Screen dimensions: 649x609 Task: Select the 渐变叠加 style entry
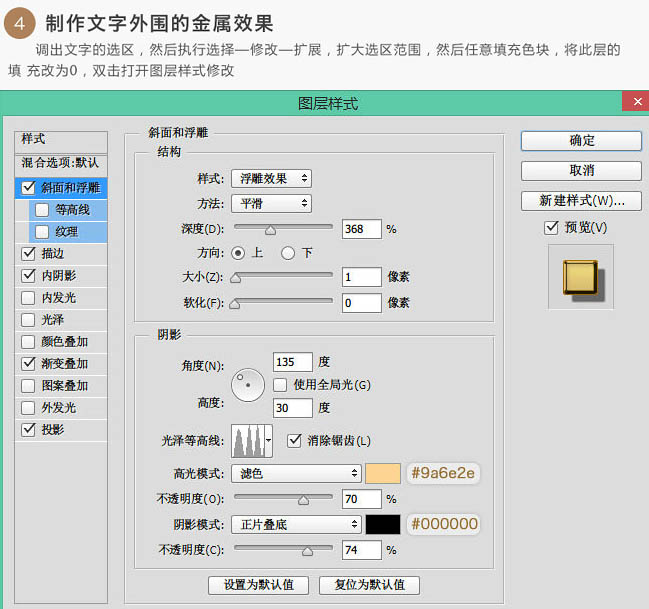(65, 363)
